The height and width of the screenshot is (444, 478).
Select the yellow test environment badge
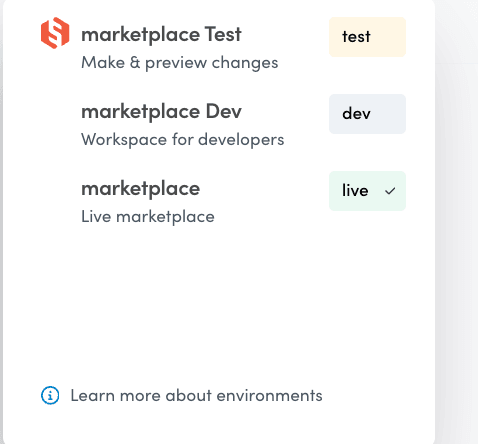tap(367, 37)
